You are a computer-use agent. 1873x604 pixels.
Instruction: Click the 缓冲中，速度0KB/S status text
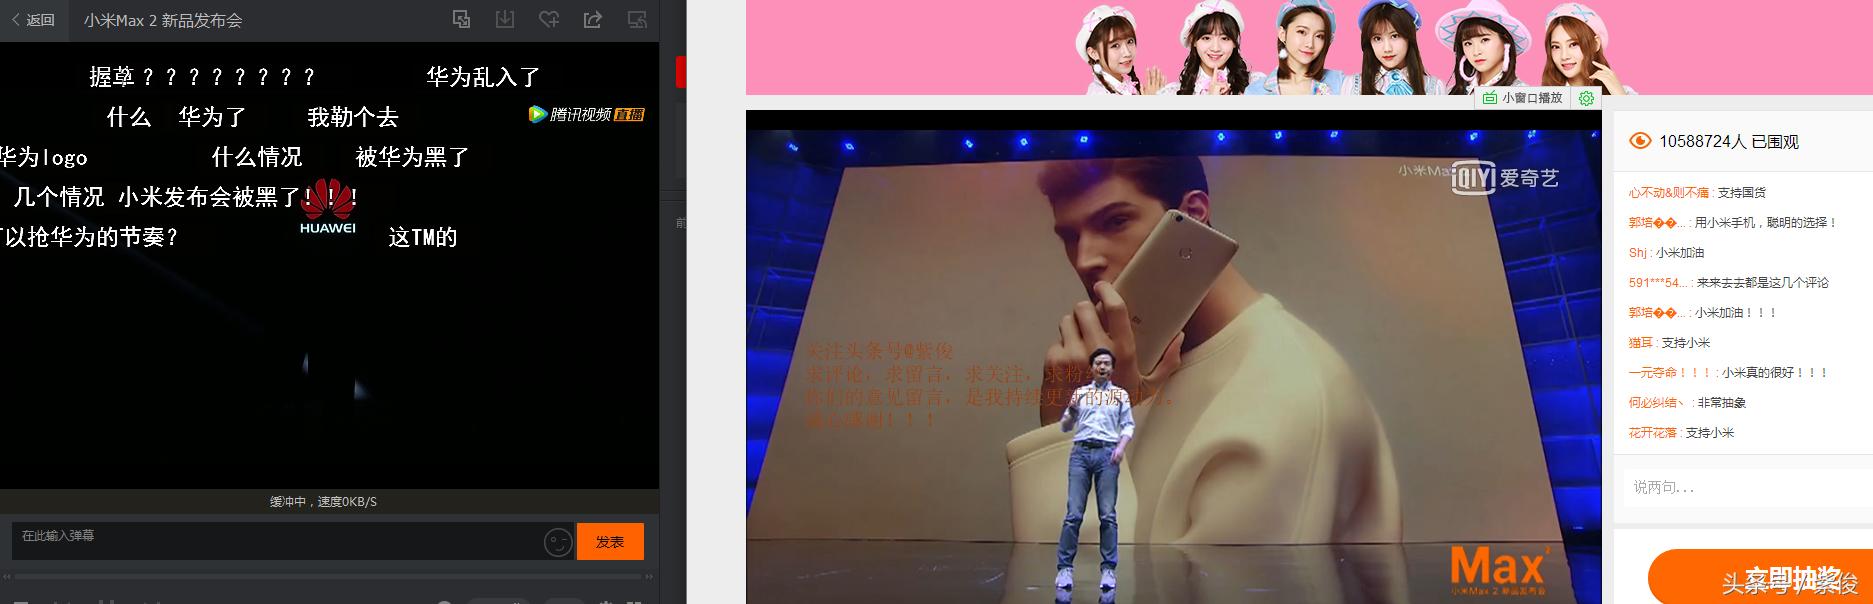[x=323, y=501]
